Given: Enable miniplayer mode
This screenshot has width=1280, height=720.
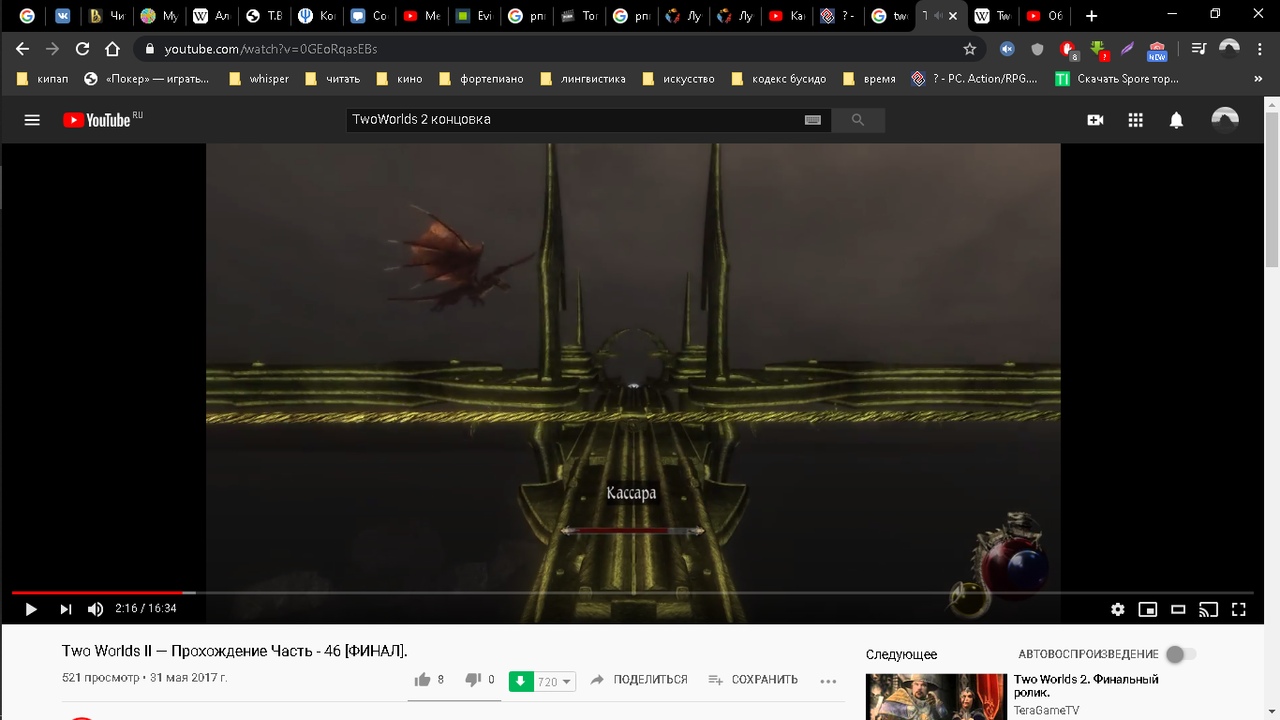Looking at the screenshot, I should click(1148, 609).
